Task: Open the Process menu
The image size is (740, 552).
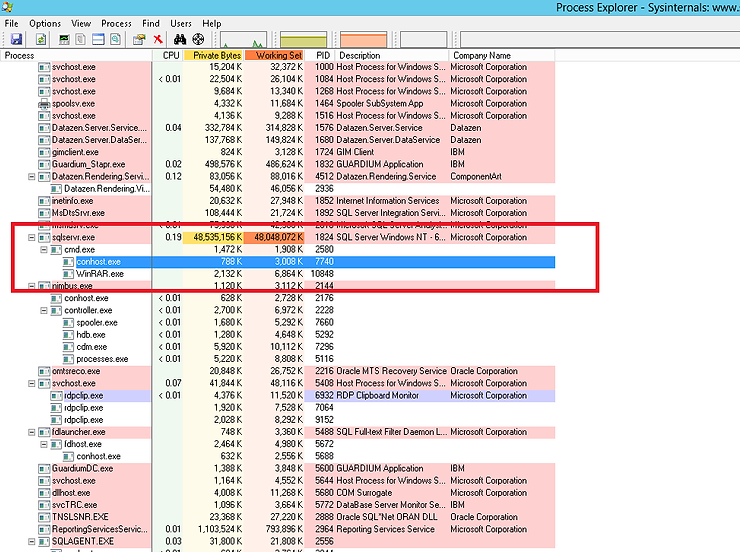Action: coord(116,24)
